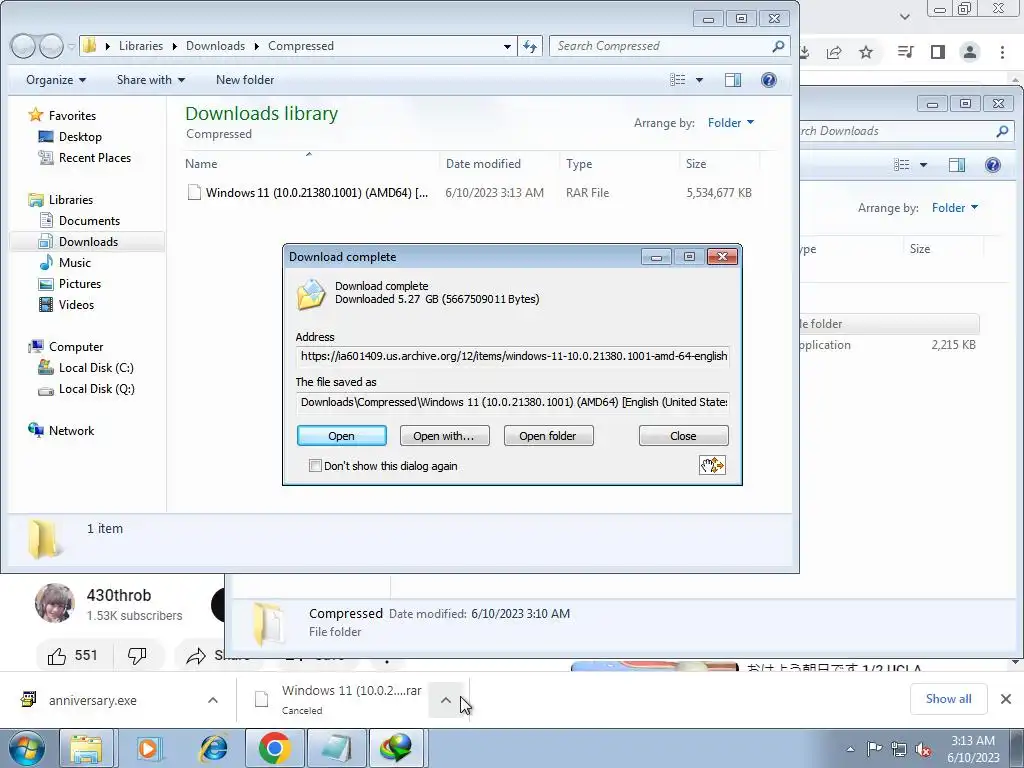Select the Windows 11 RAR file row
1024x768 pixels.
coord(470,193)
